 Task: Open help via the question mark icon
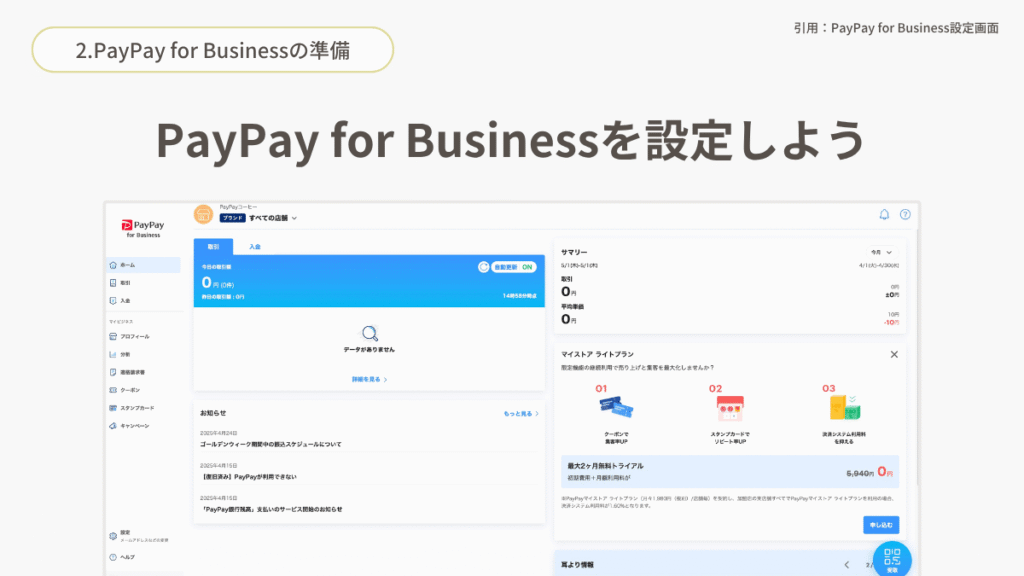[905, 214]
